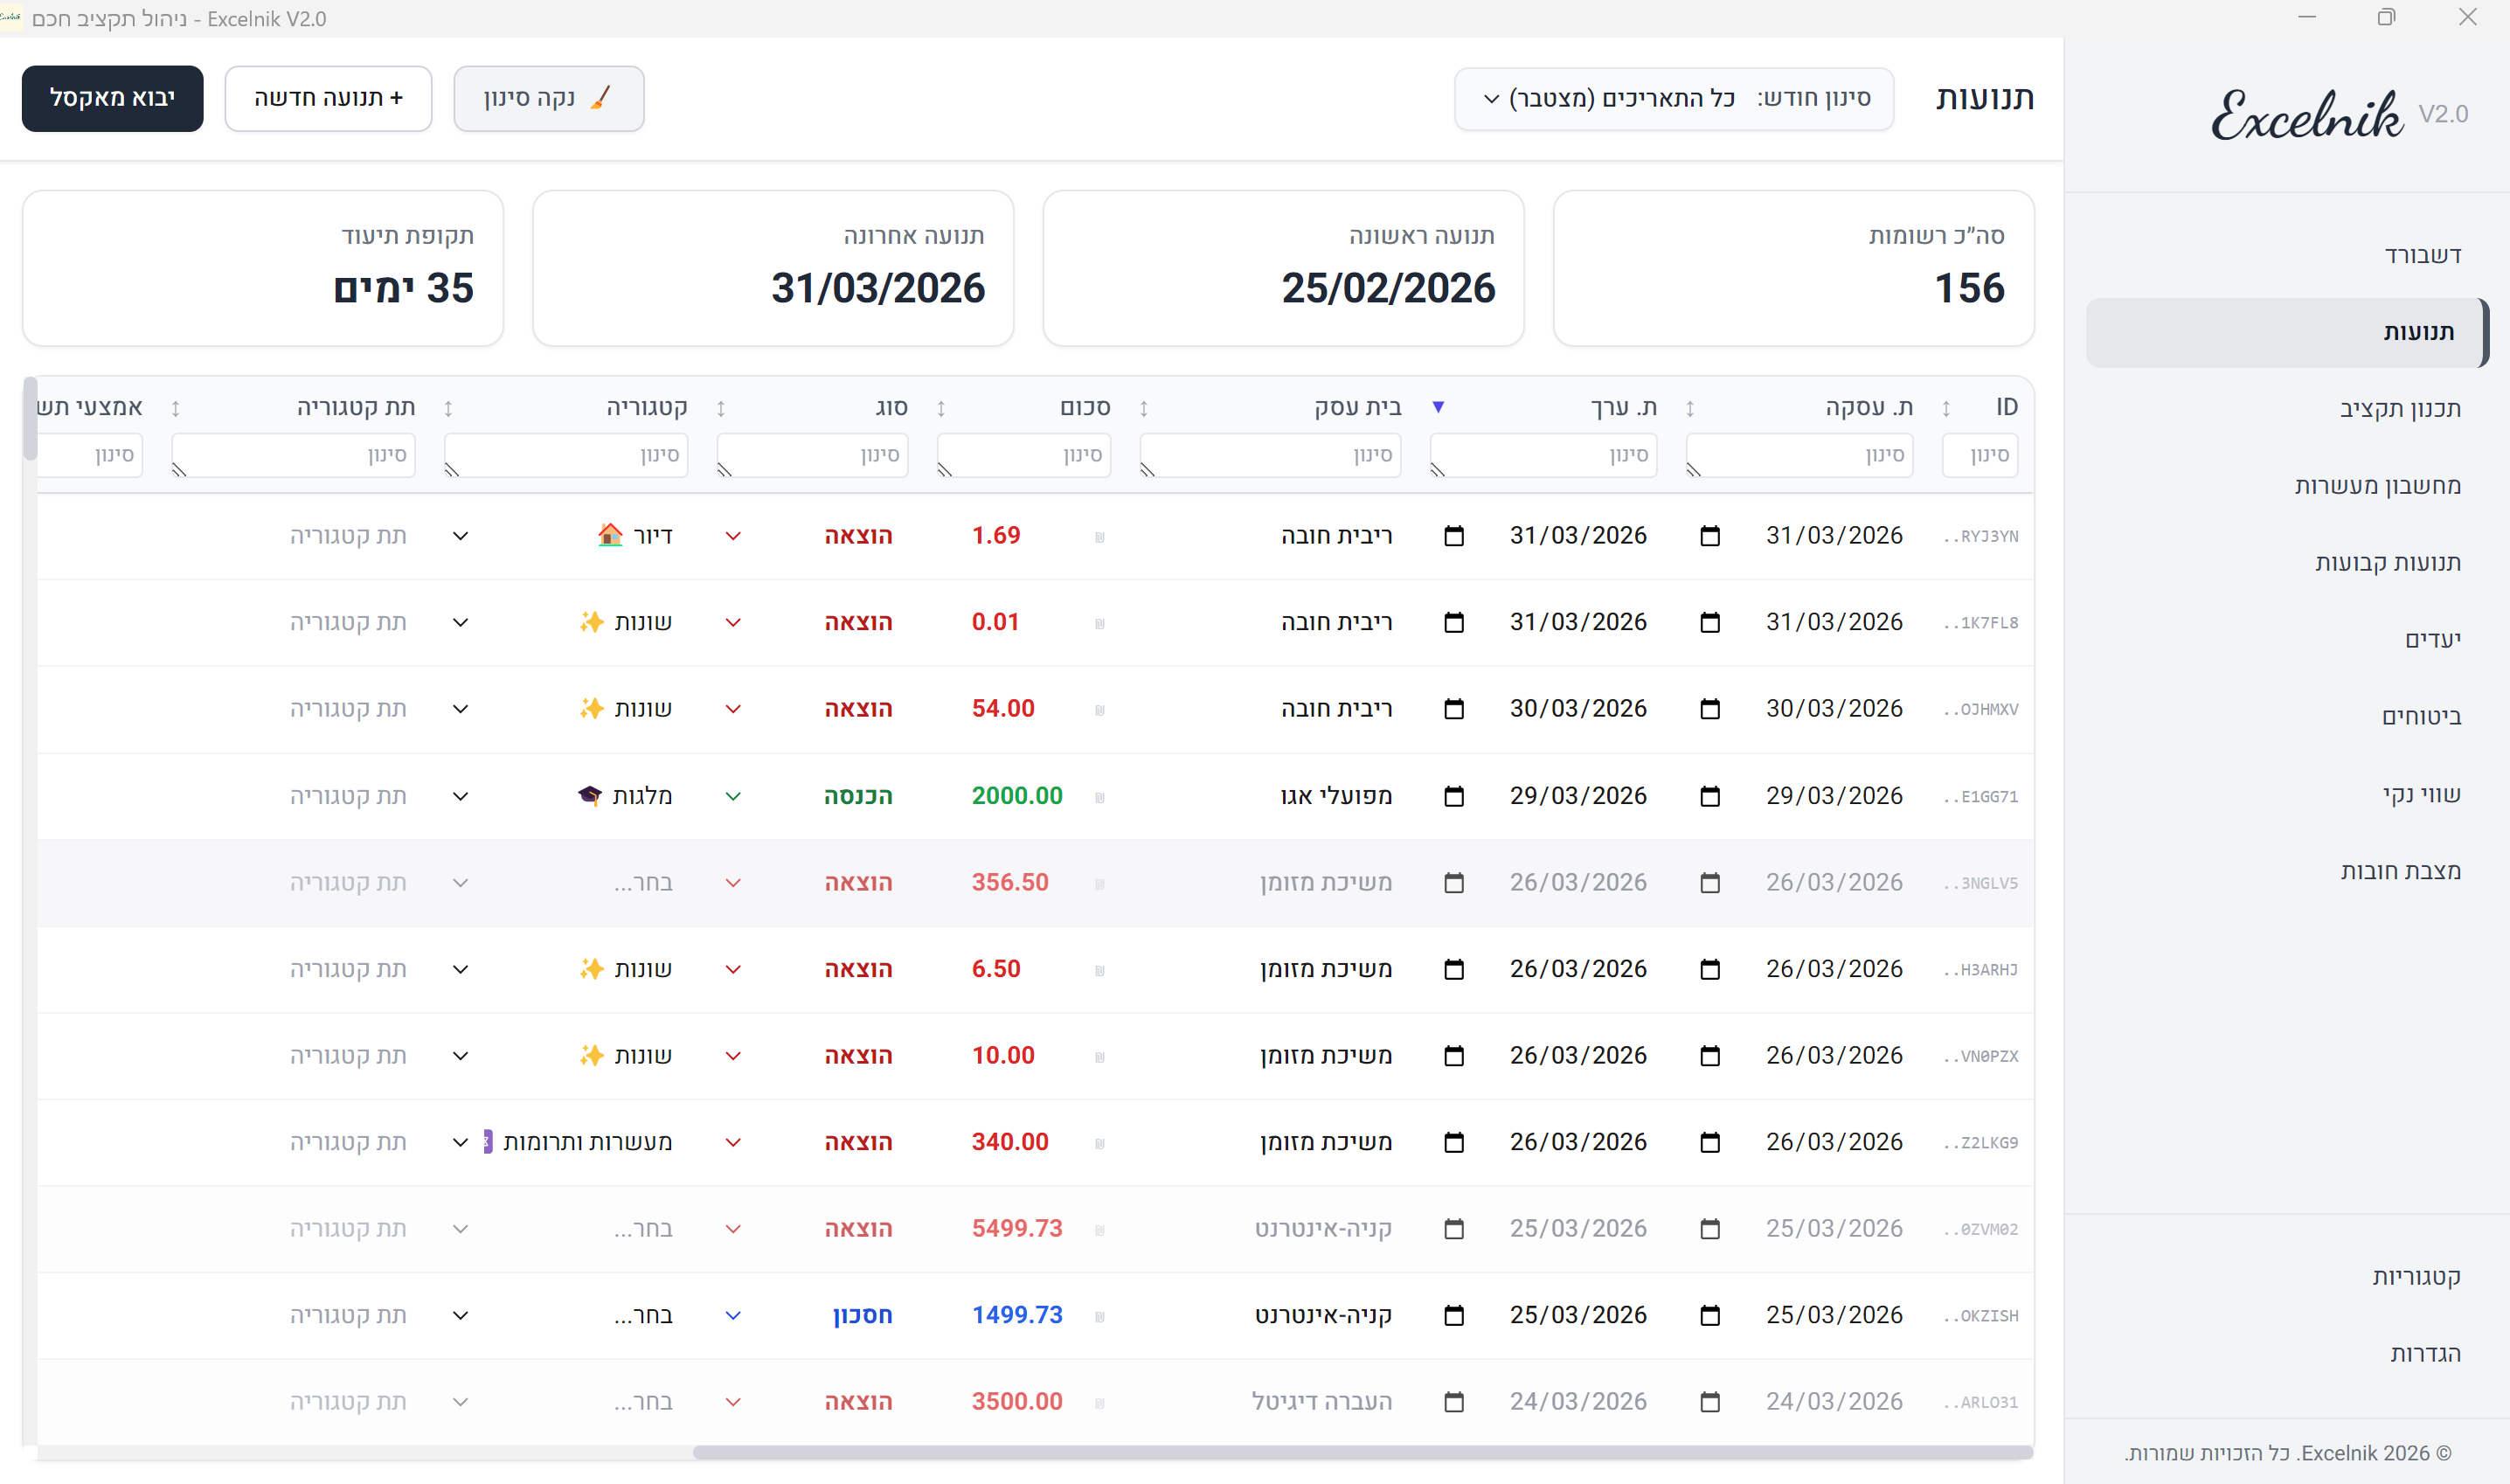The image size is (2510, 1484).
Task: Sort by ID using its sort arrows
Action: (1946, 408)
